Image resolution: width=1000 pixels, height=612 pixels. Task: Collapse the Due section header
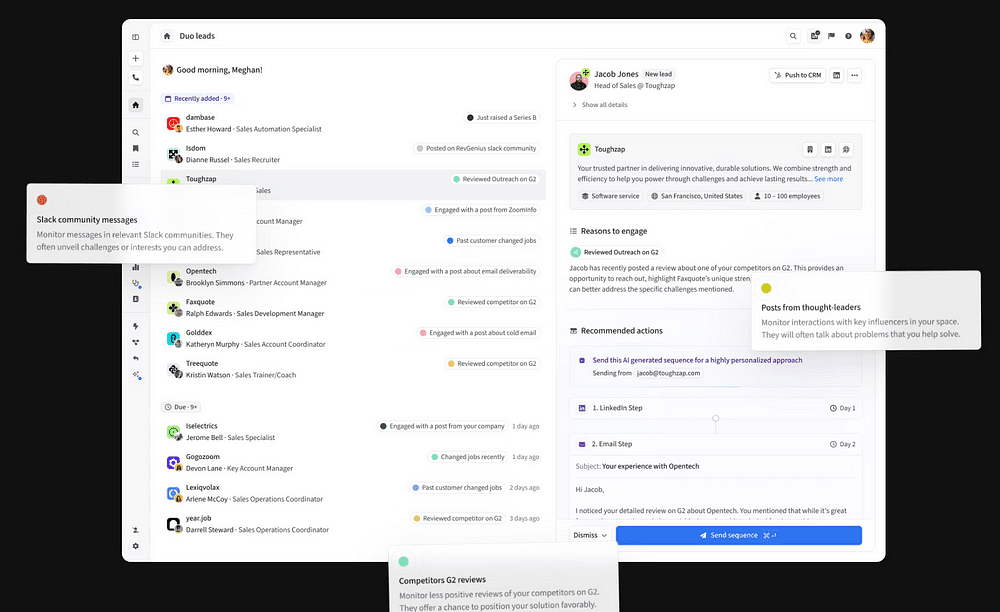point(180,407)
